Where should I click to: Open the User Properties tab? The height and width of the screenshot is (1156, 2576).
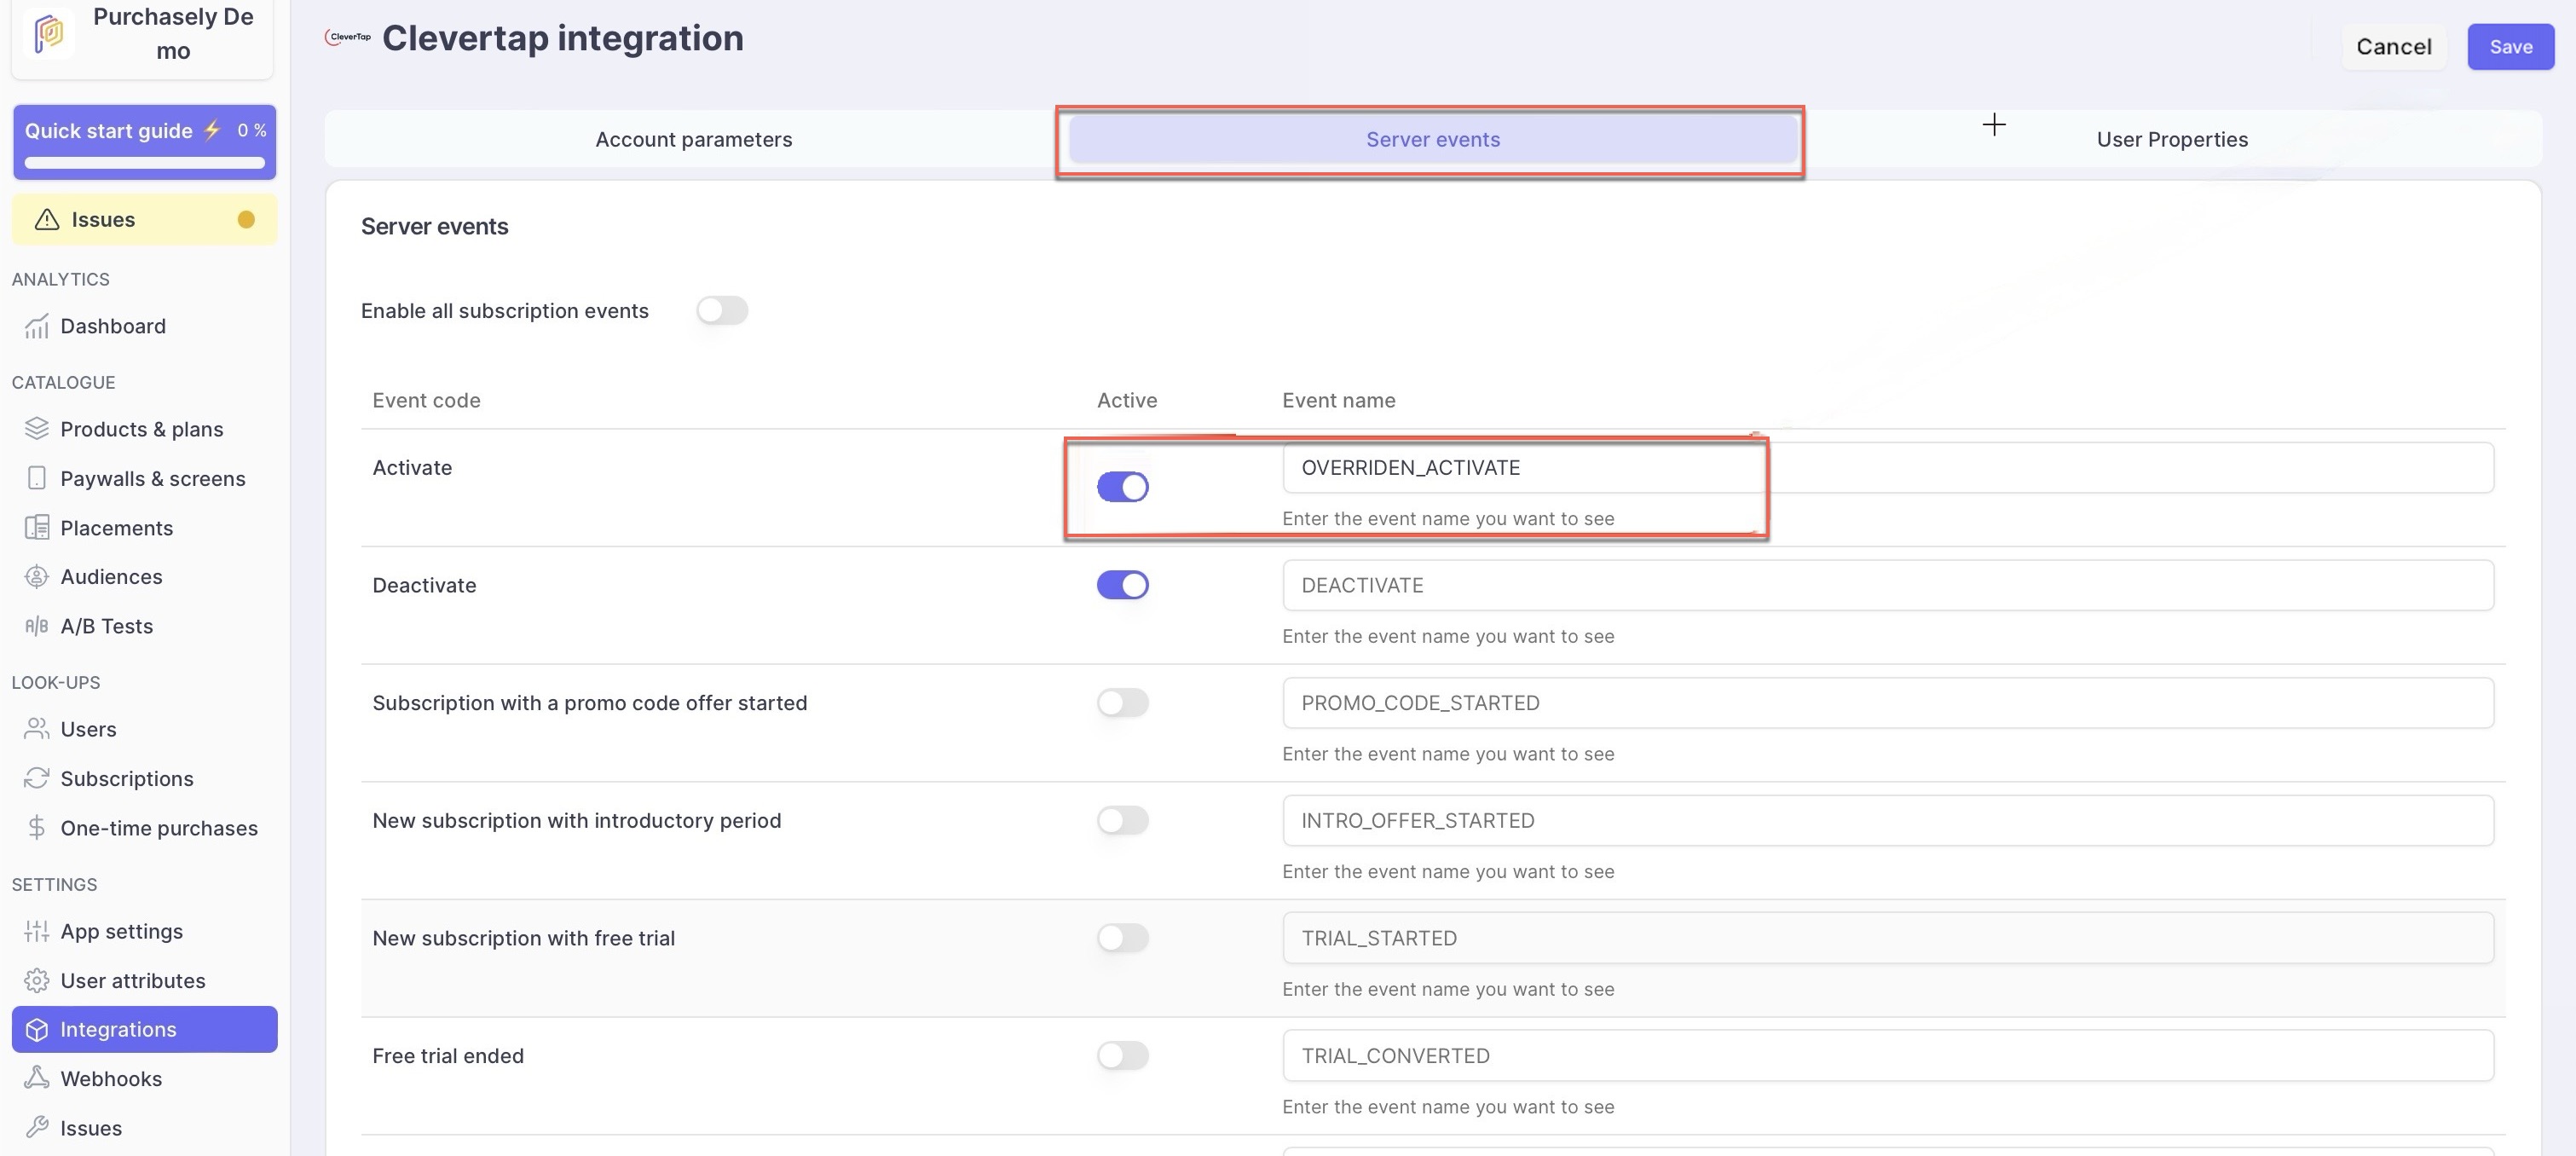tap(2171, 140)
